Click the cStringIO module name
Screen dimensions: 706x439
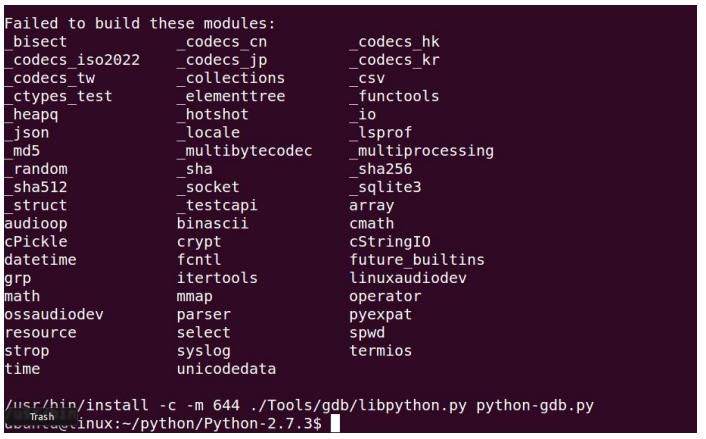tap(390, 242)
